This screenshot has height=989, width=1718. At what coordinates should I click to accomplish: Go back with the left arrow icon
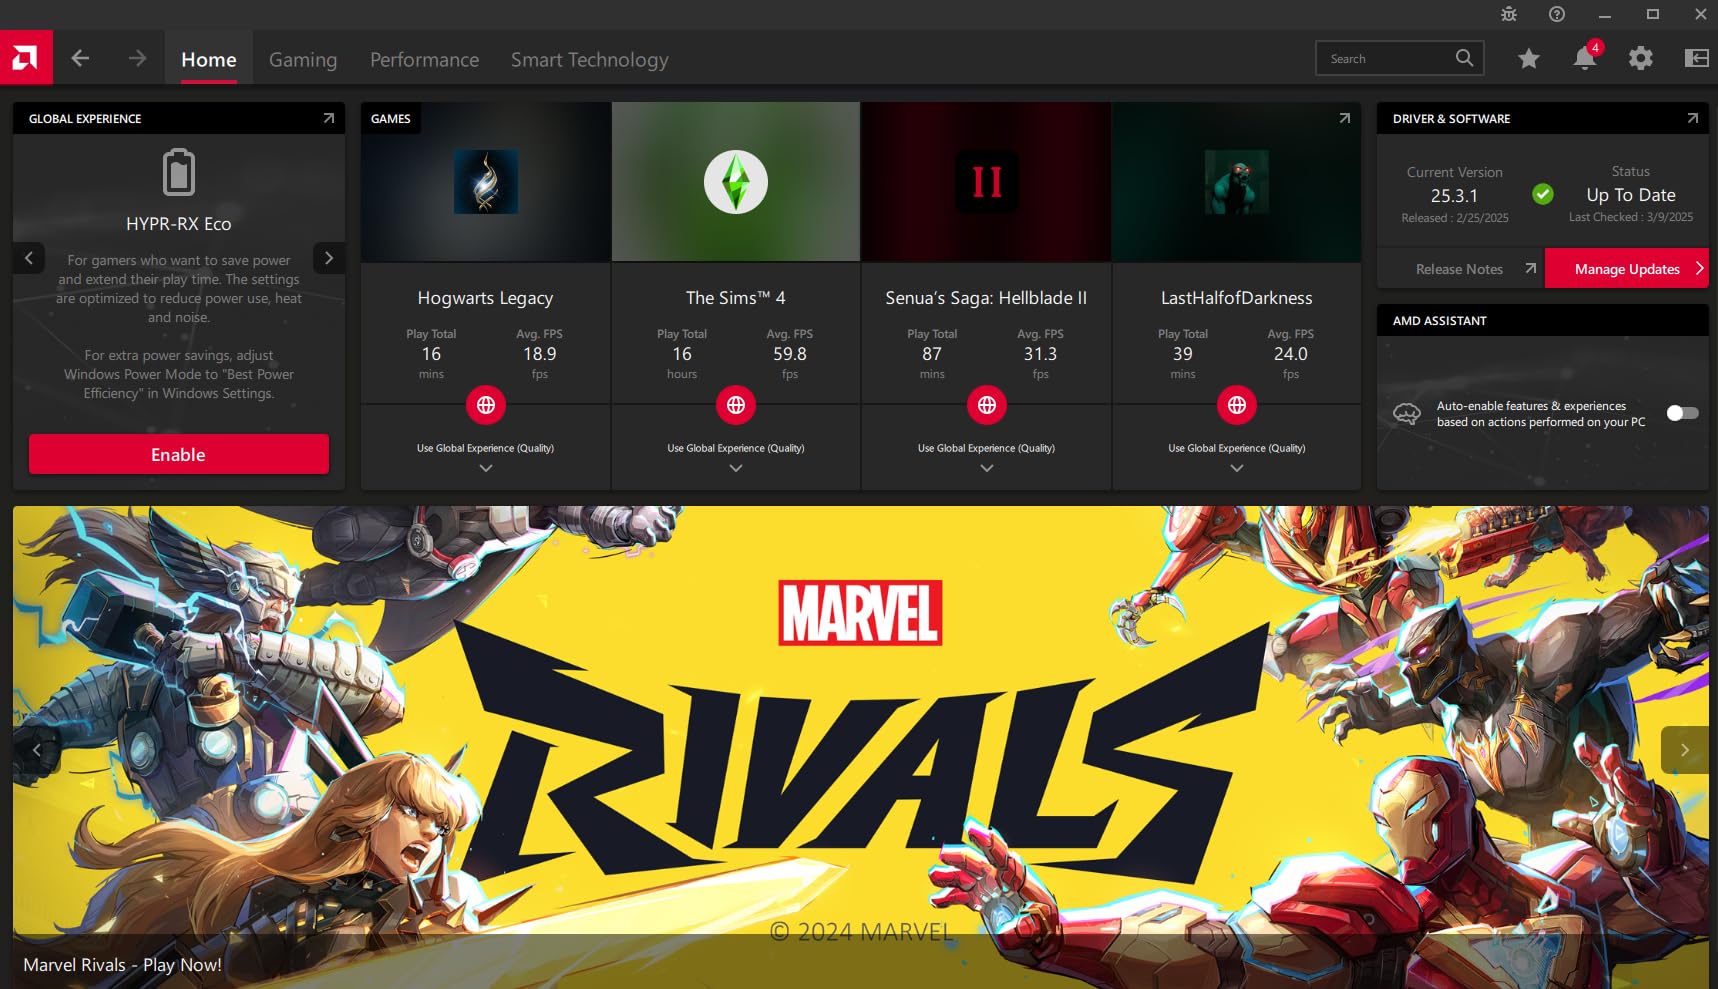pos(80,59)
